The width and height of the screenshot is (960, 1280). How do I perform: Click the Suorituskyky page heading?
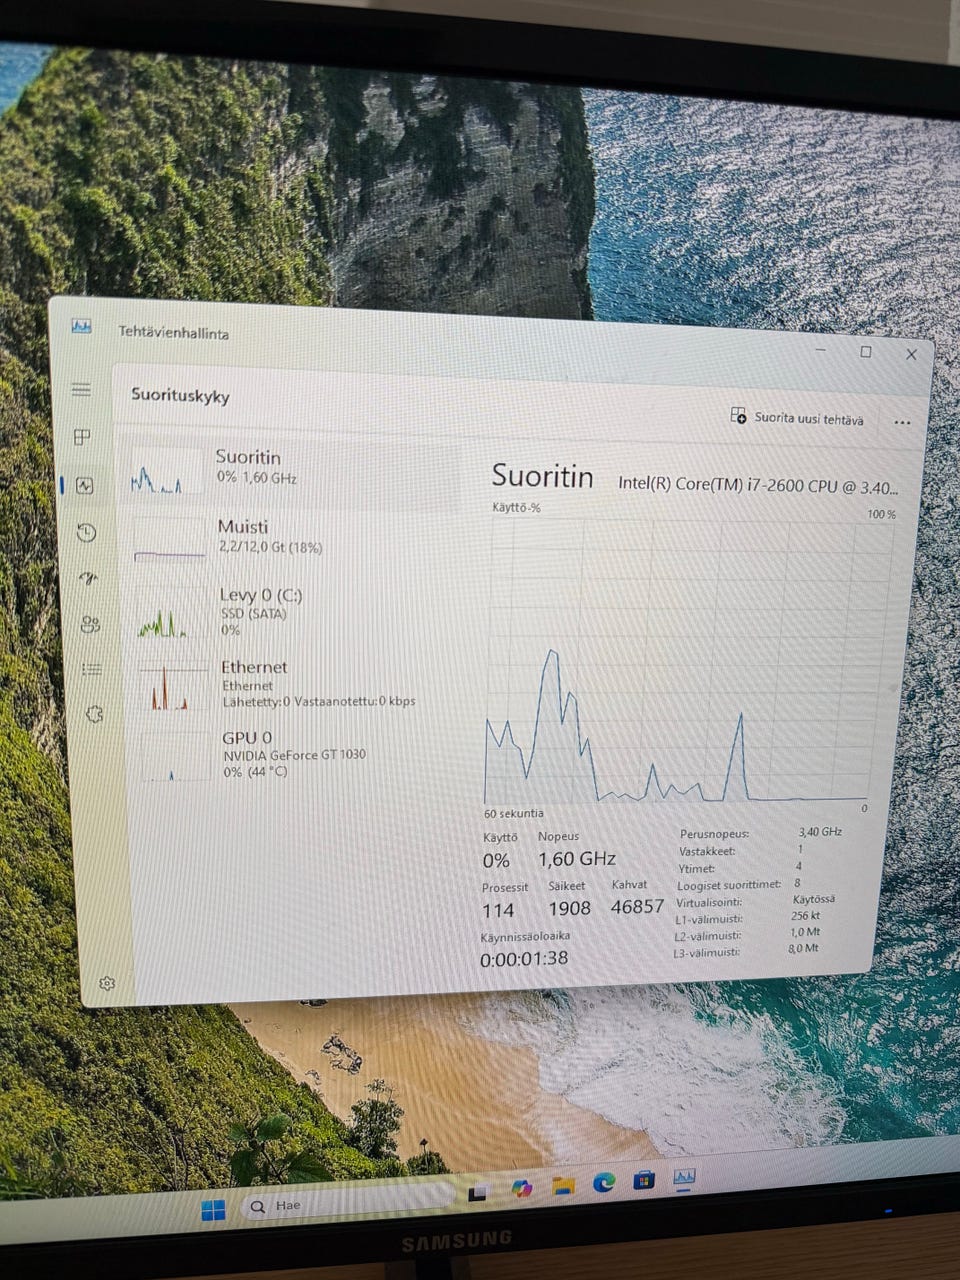click(180, 395)
